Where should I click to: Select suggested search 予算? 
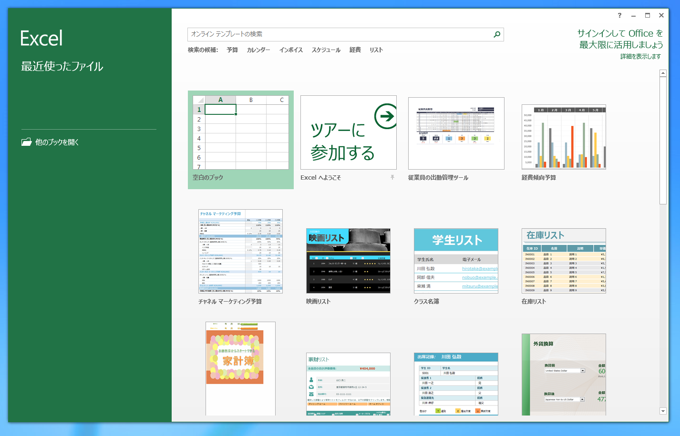(x=232, y=50)
